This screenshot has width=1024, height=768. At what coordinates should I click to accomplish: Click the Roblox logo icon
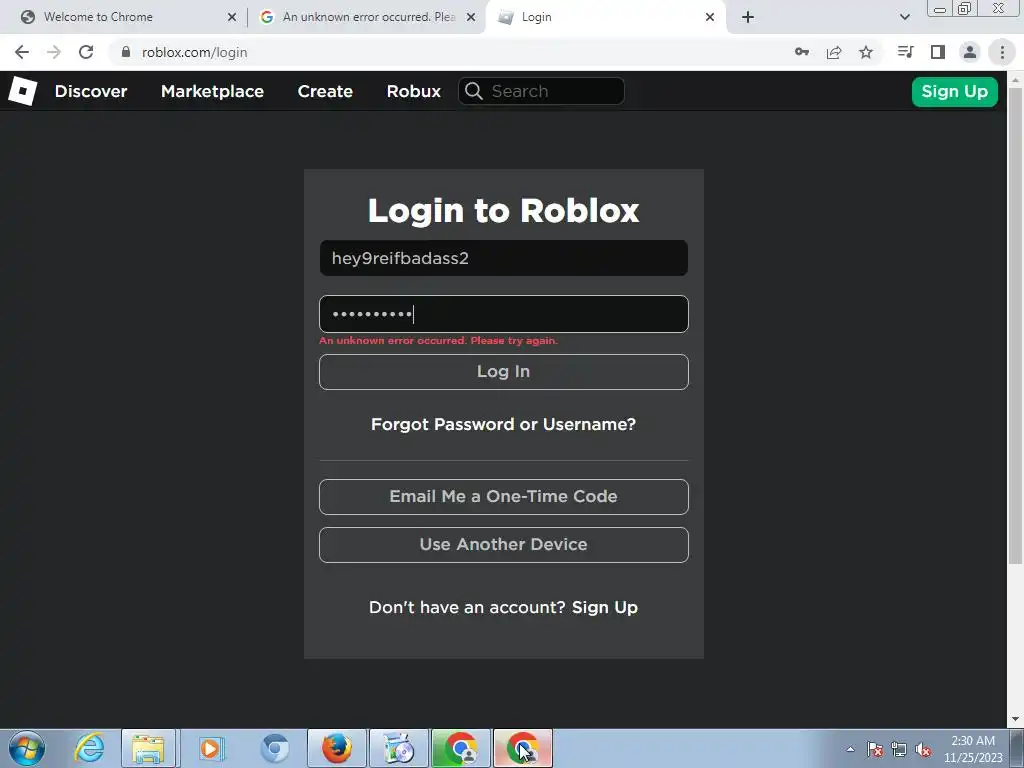coord(23,91)
